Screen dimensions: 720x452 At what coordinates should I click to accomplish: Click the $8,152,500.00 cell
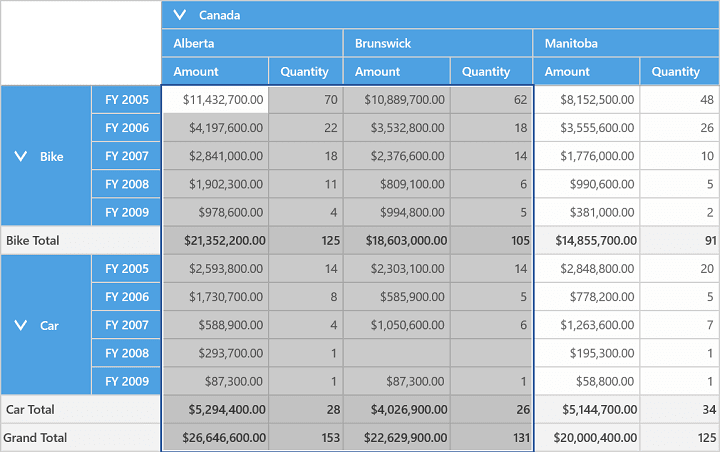coord(586,100)
